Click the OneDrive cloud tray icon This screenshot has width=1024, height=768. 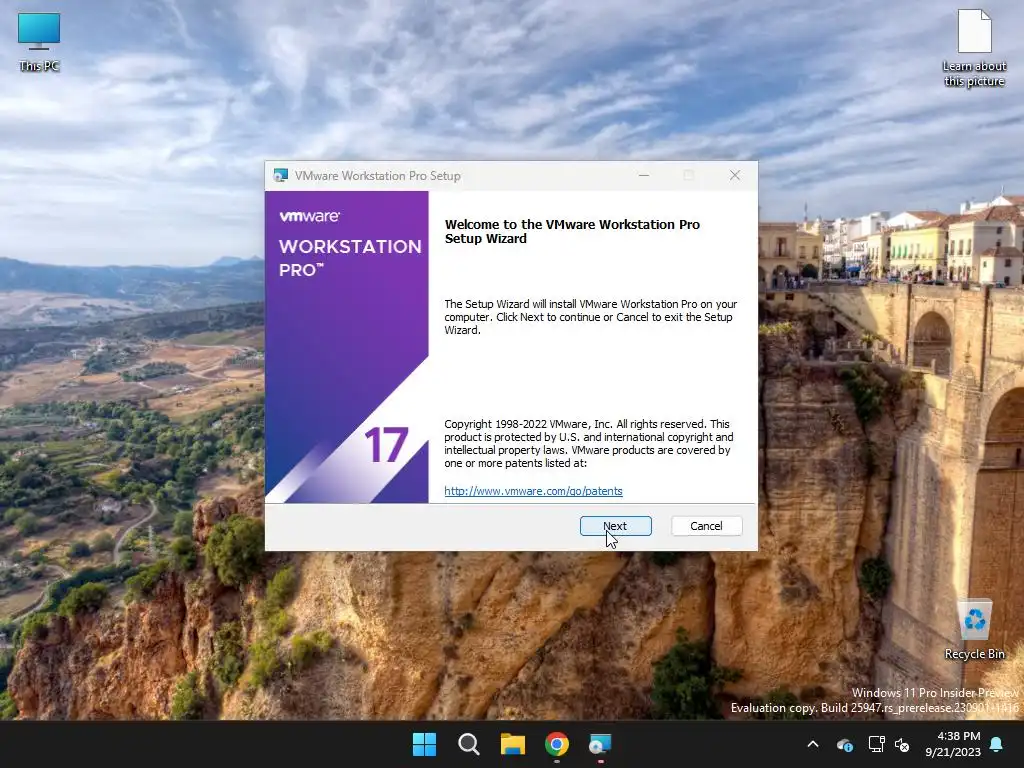click(x=844, y=744)
